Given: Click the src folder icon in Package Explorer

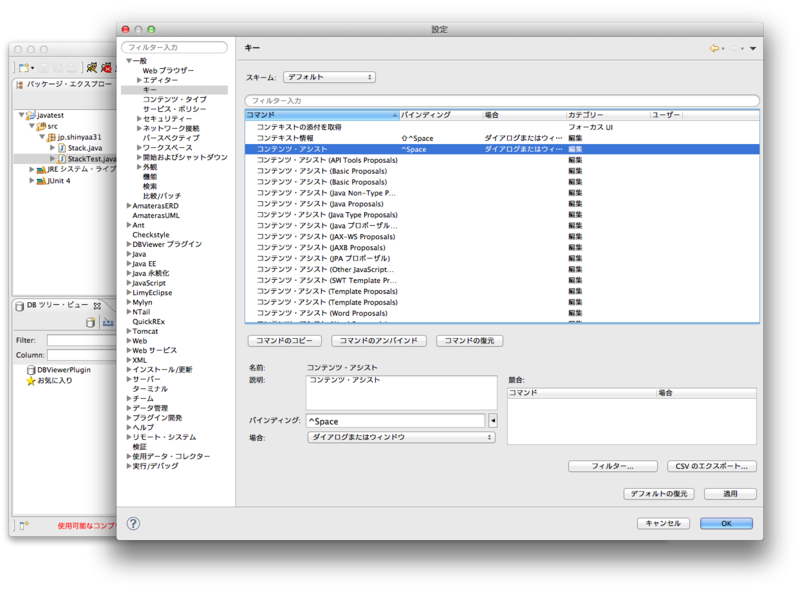Looking at the screenshot, I should click(x=41, y=126).
